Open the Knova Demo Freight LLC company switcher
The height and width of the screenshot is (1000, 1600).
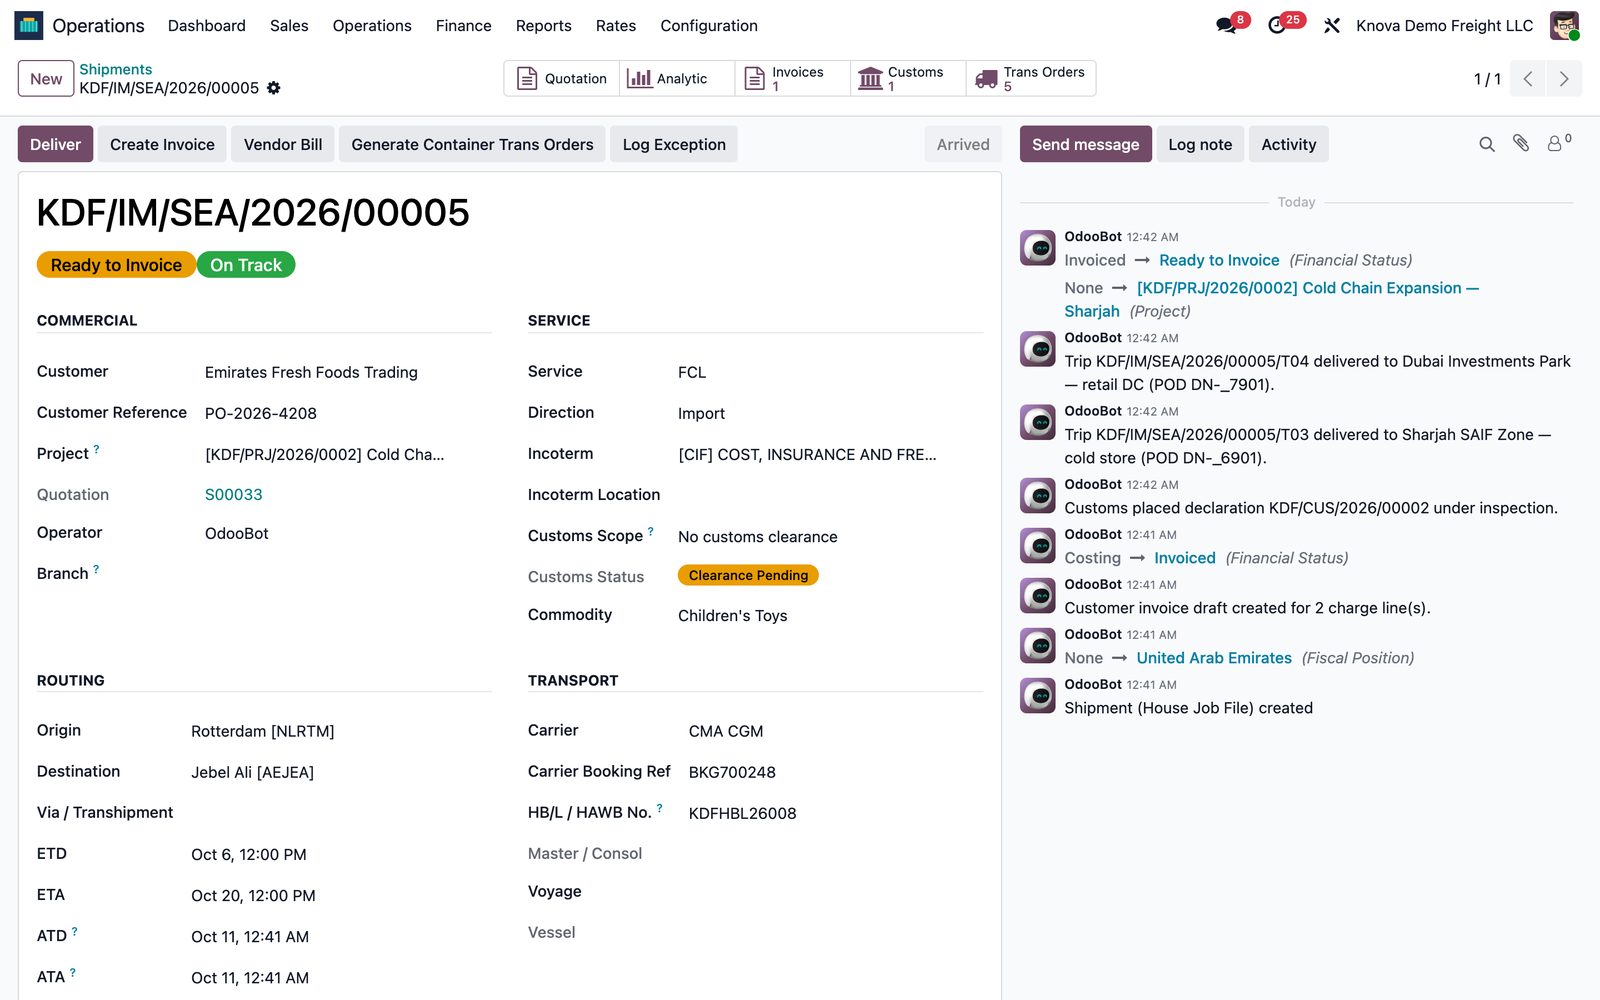tap(1444, 26)
